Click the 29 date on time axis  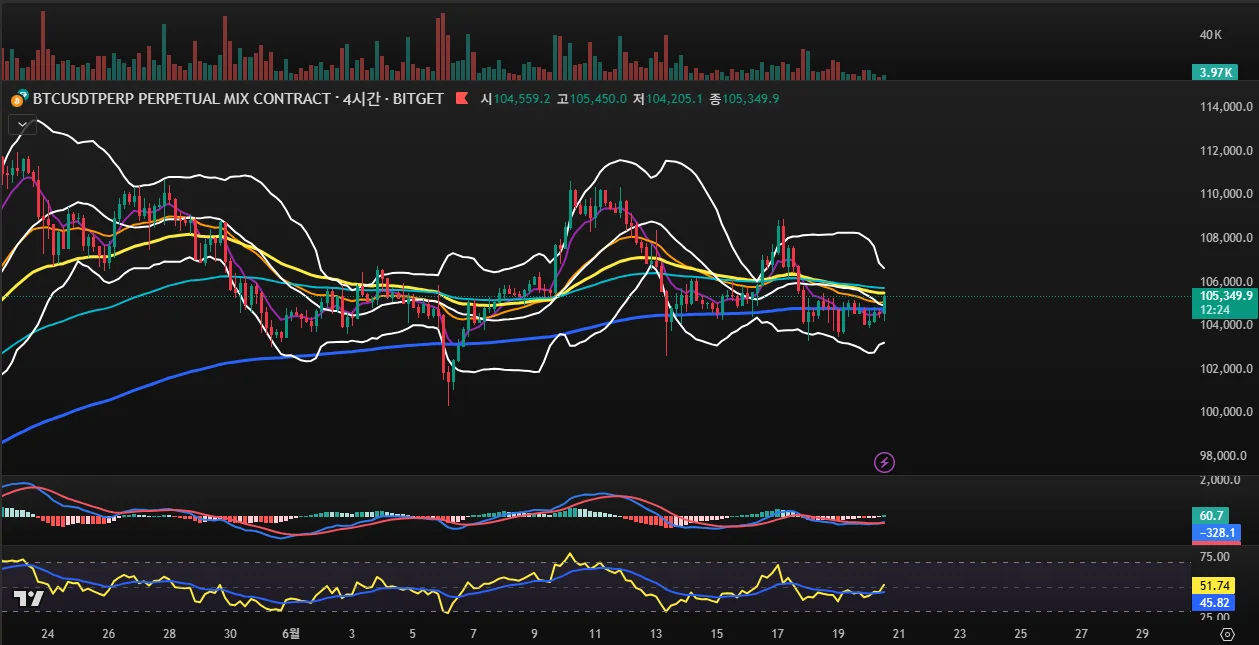pos(1142,633)
